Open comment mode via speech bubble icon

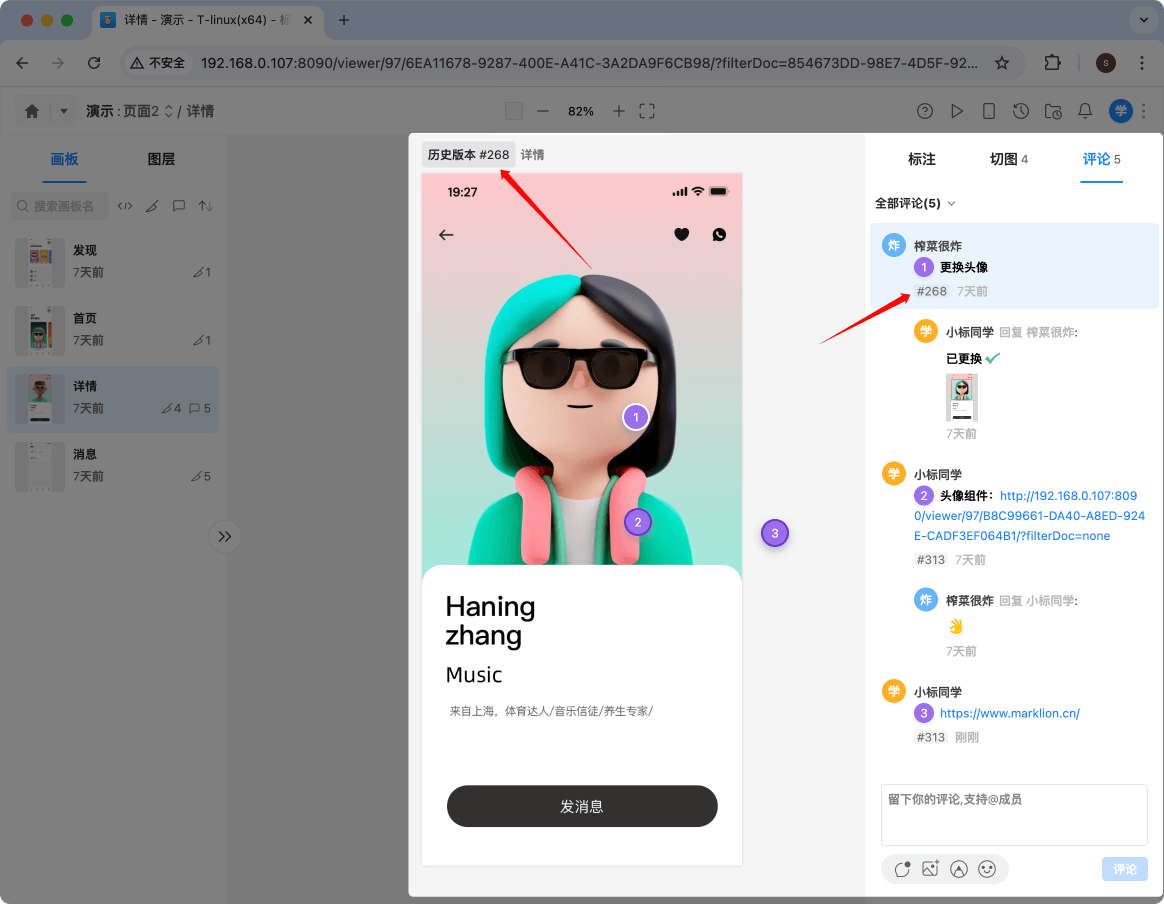click(178, 205)
